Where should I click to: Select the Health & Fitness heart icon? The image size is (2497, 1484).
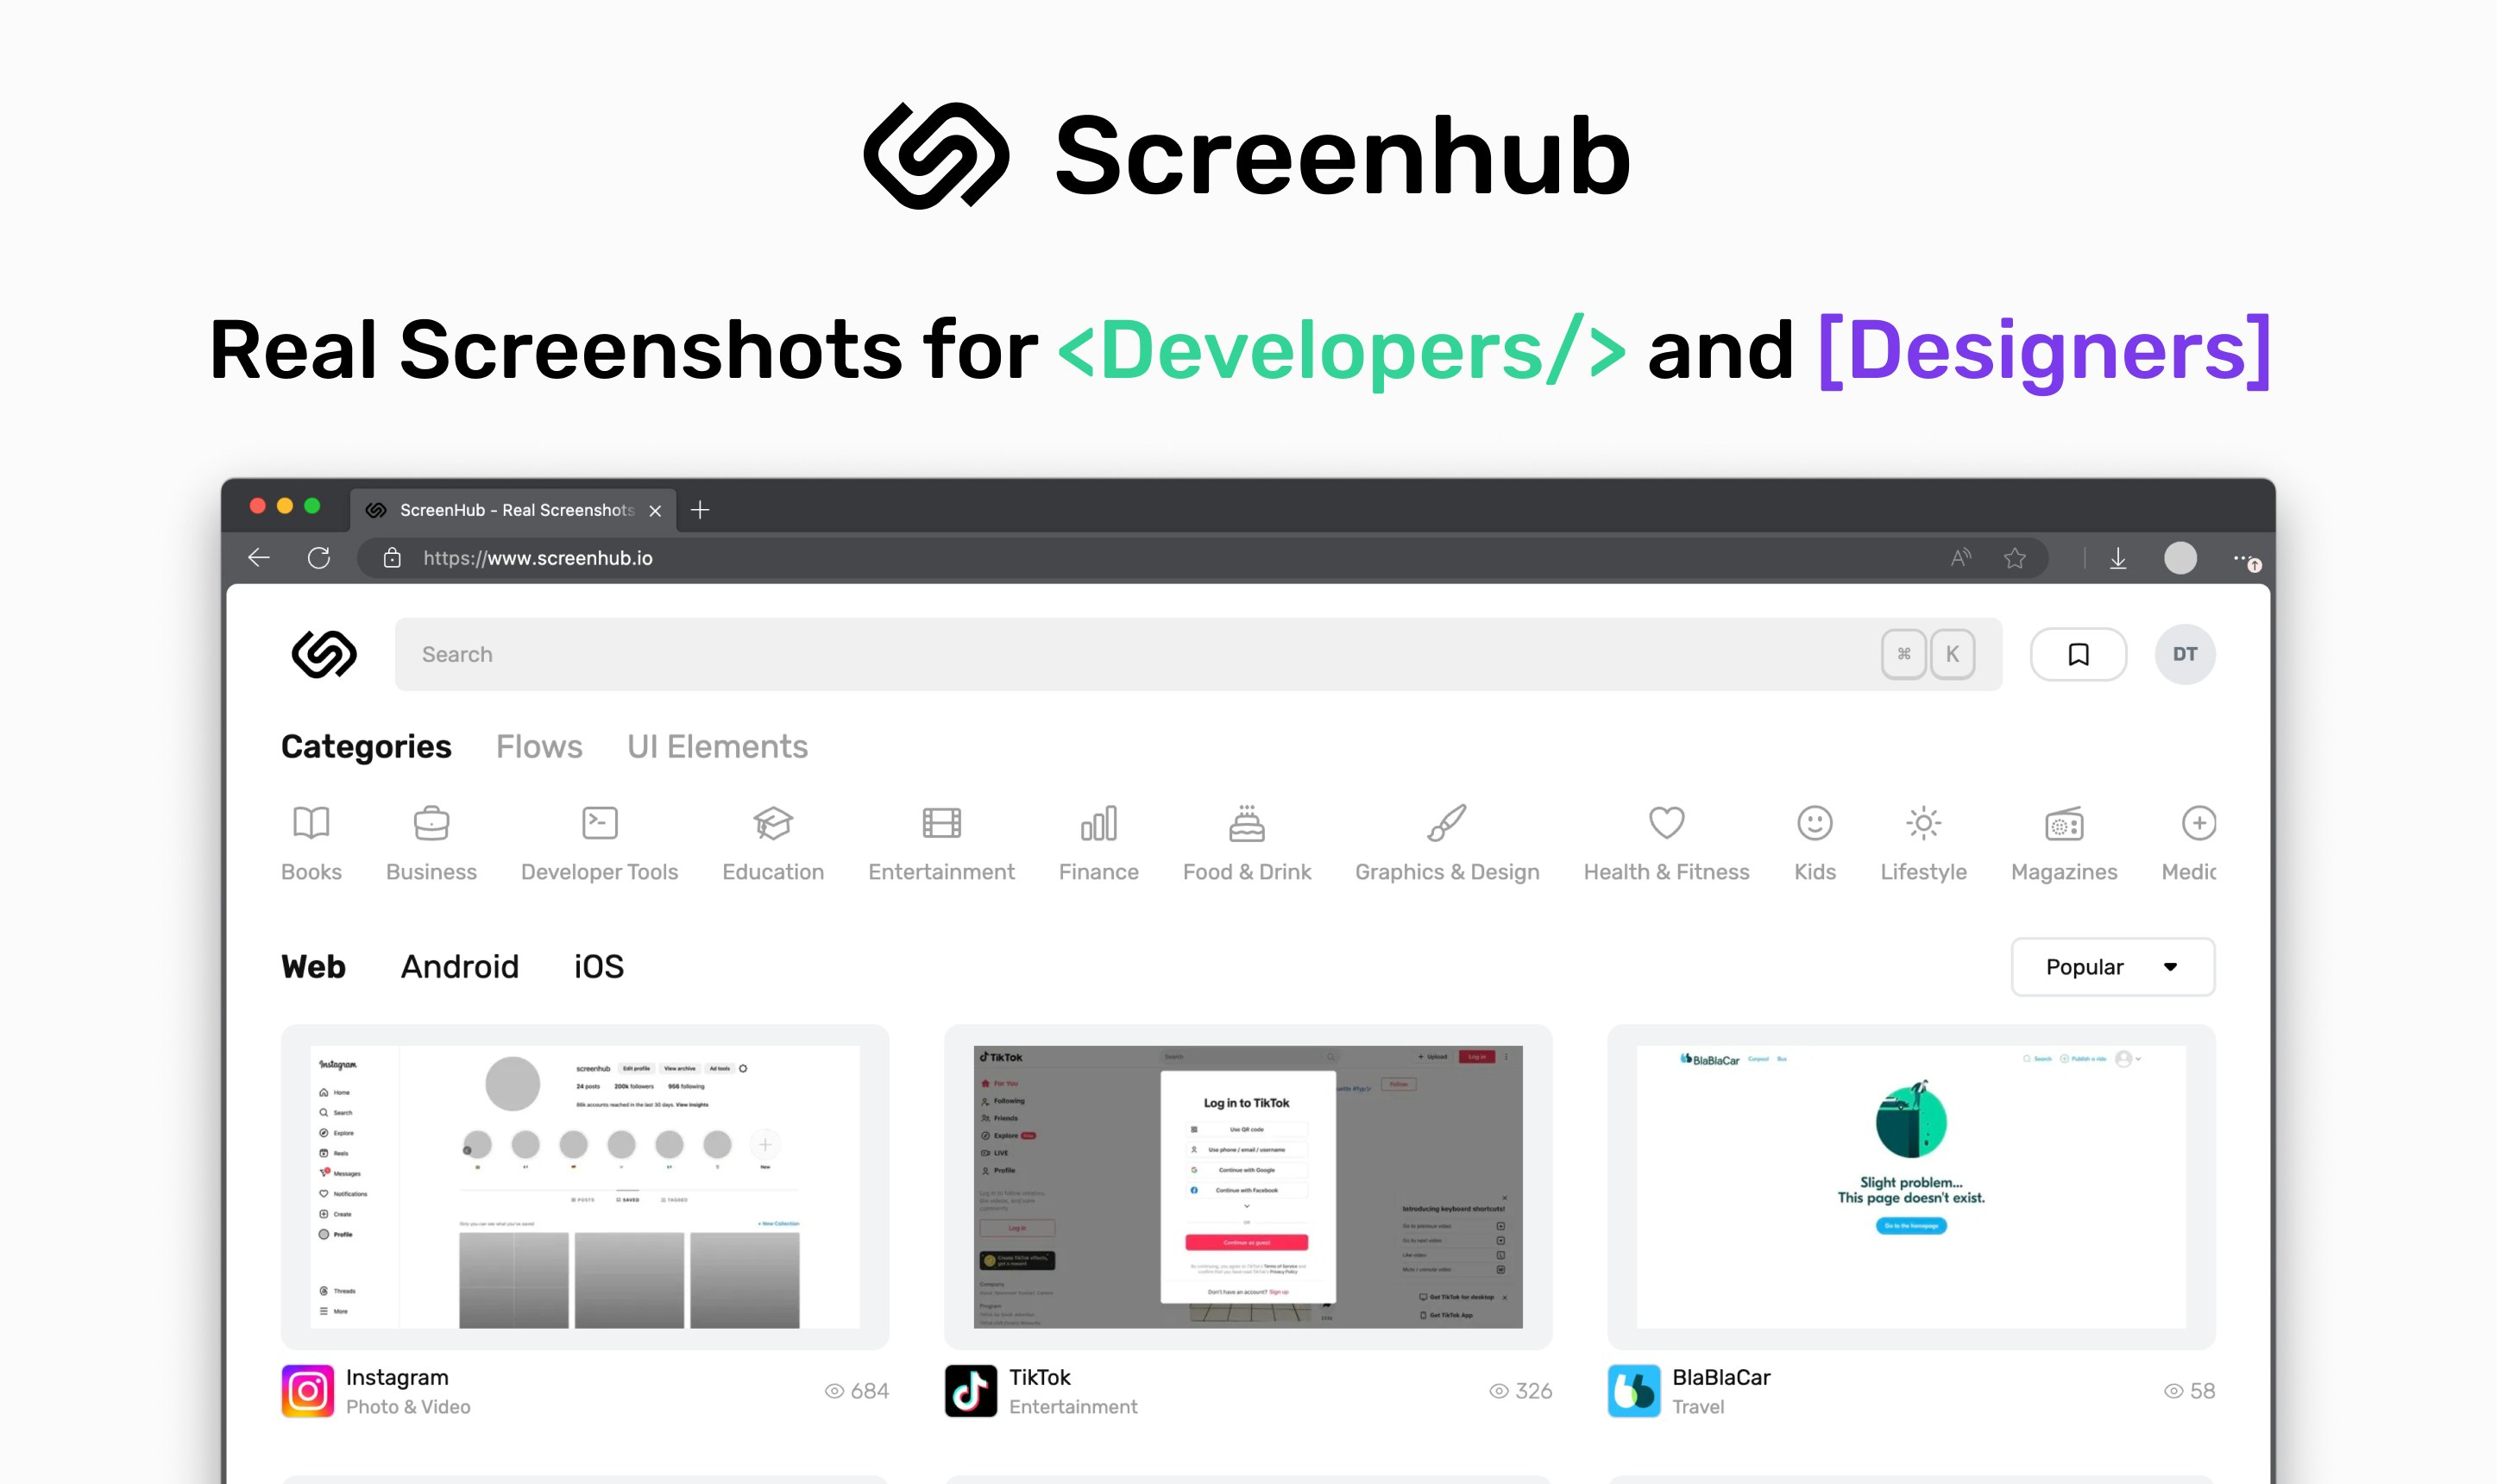pos(1666,823)
